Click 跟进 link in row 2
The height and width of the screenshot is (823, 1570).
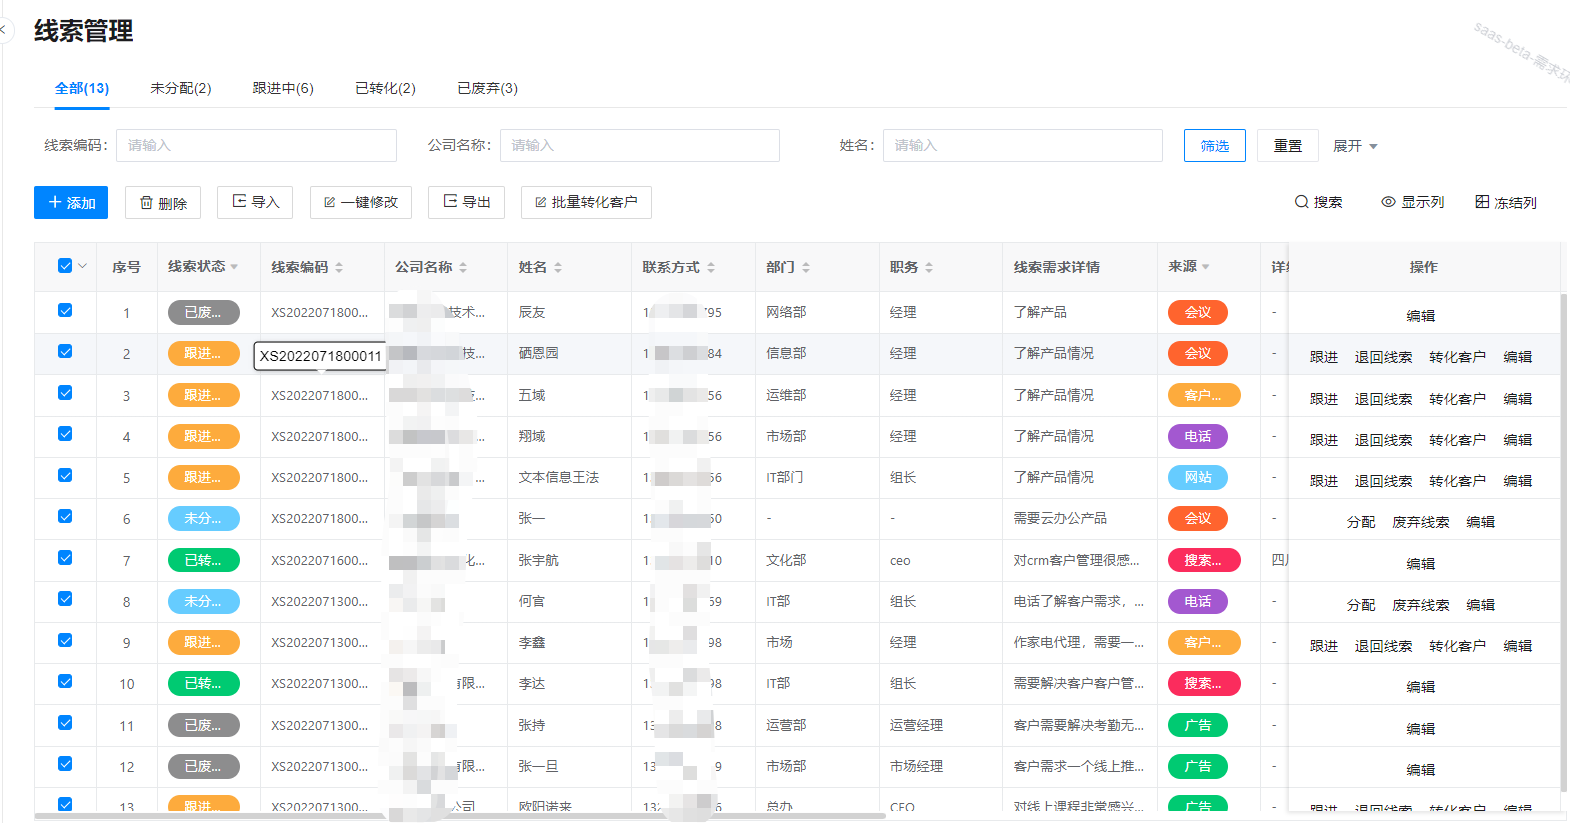pos(1324,357)
